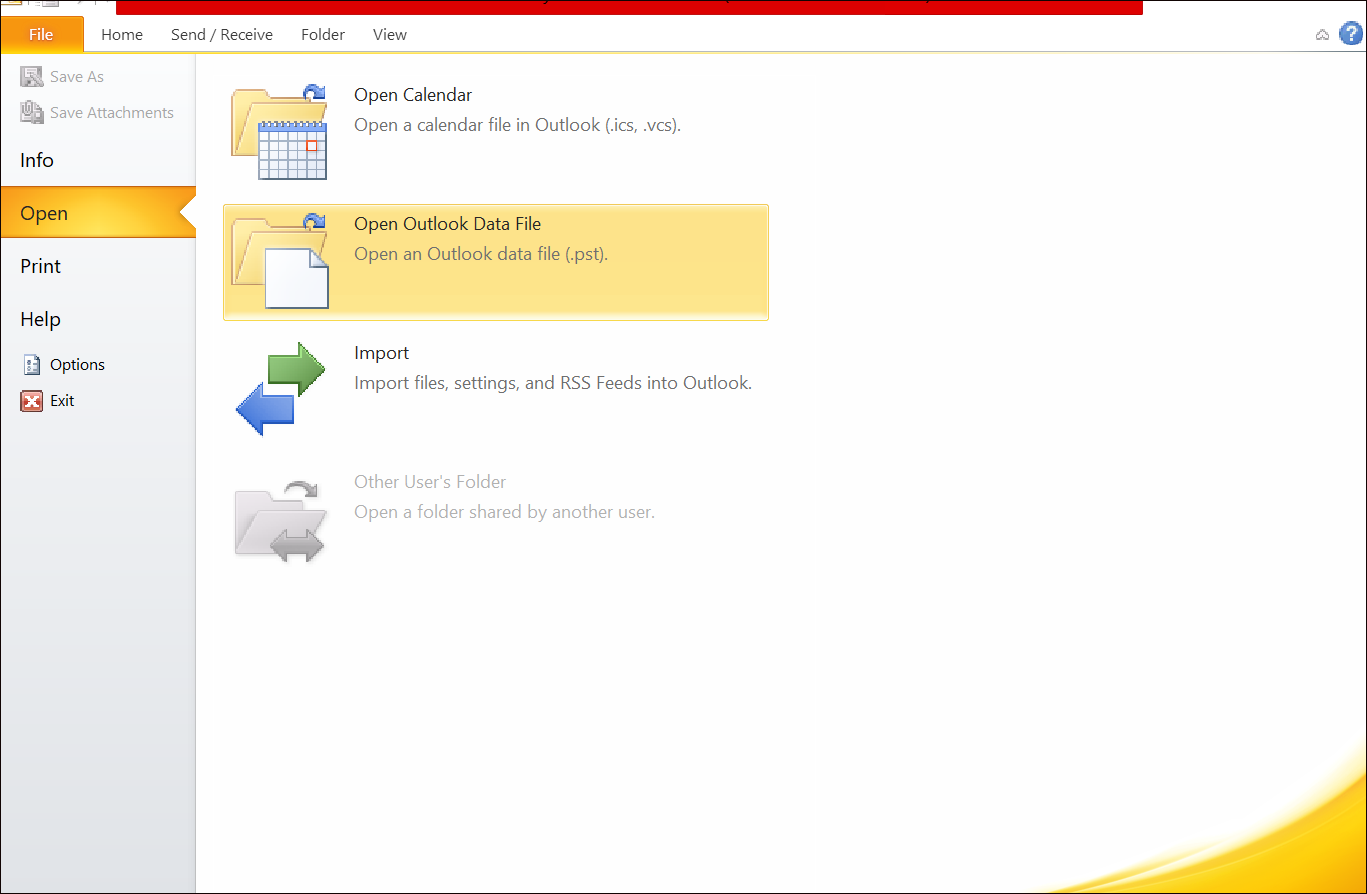Switch to the Send / Receive tab
The height and width of the screenshot is (894, 1367).
point(222,35)
